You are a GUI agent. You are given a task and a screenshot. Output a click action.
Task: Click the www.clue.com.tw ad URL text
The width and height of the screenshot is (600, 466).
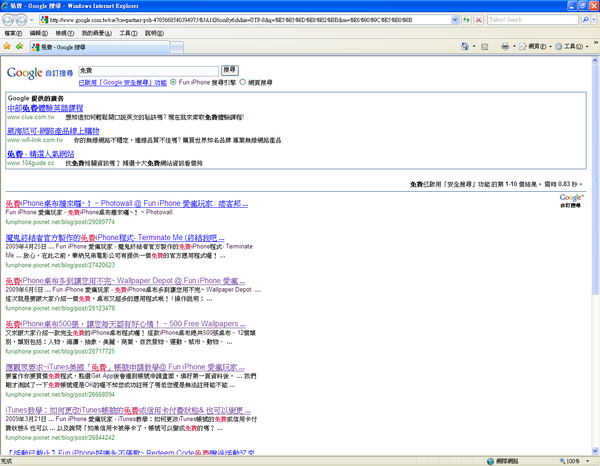click(31, 117)
